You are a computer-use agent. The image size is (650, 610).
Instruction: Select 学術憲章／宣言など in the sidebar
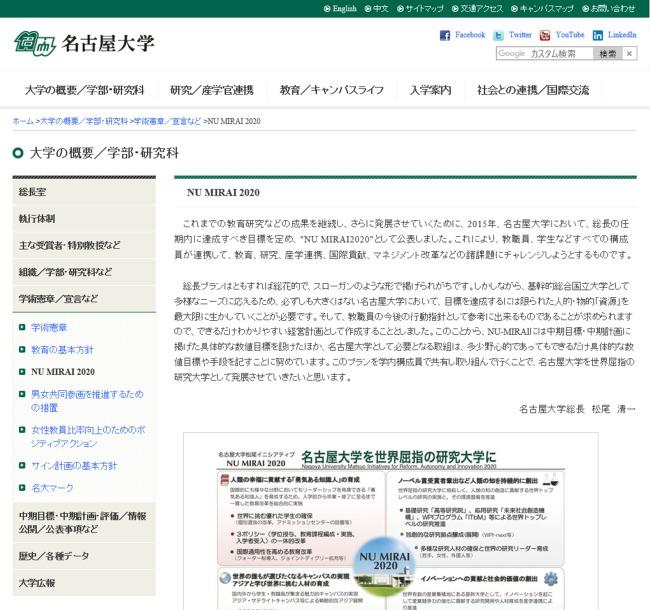coord(84,298)
